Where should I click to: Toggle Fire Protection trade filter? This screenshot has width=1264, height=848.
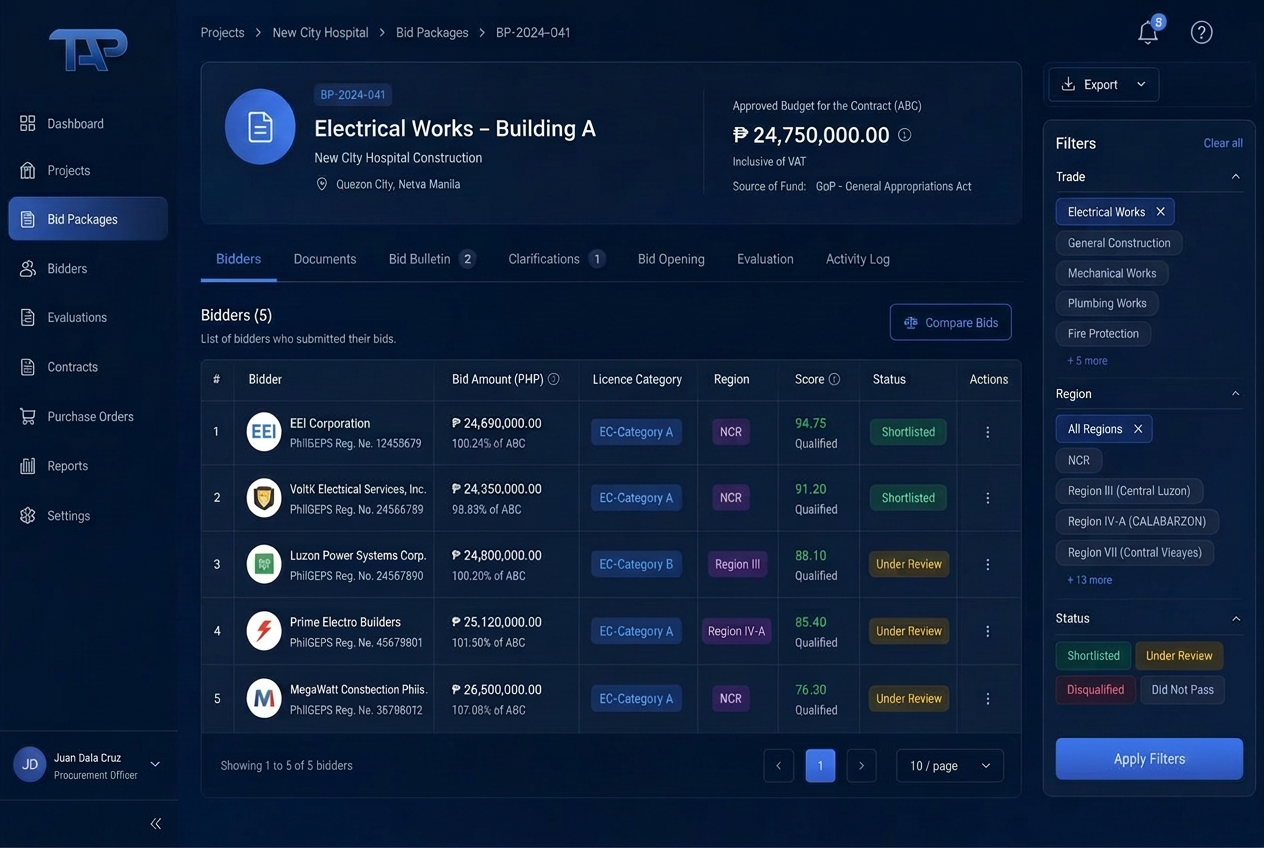[x=1103, y=334]
